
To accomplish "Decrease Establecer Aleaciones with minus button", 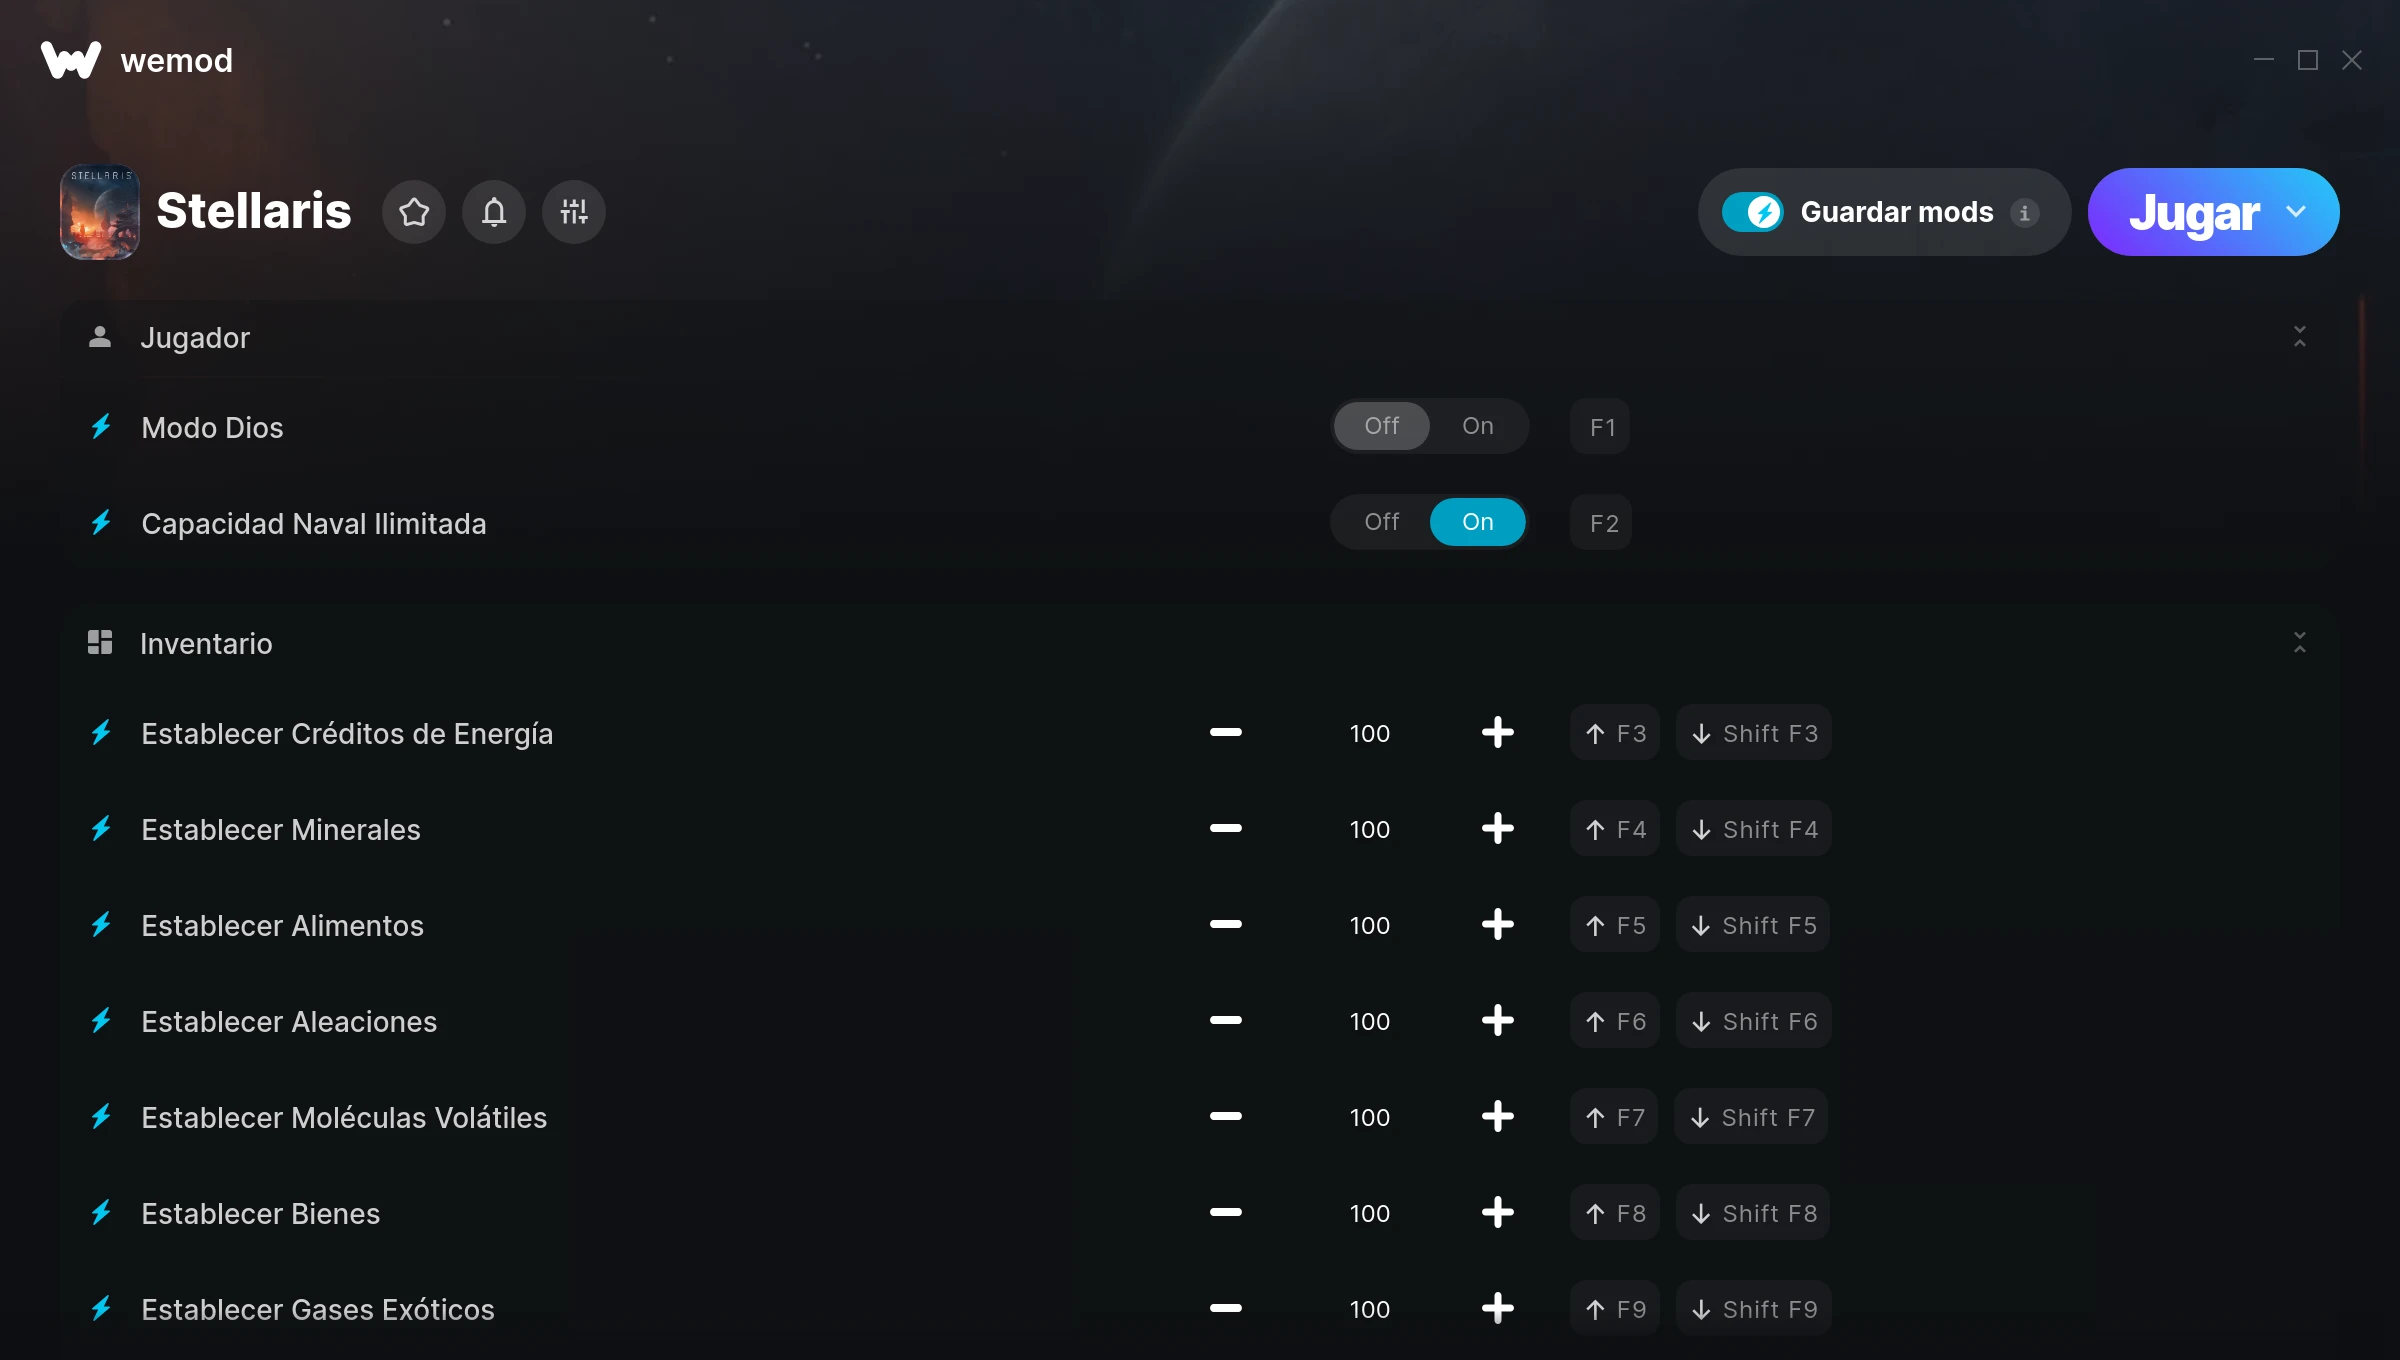I will (1225, 1021).
